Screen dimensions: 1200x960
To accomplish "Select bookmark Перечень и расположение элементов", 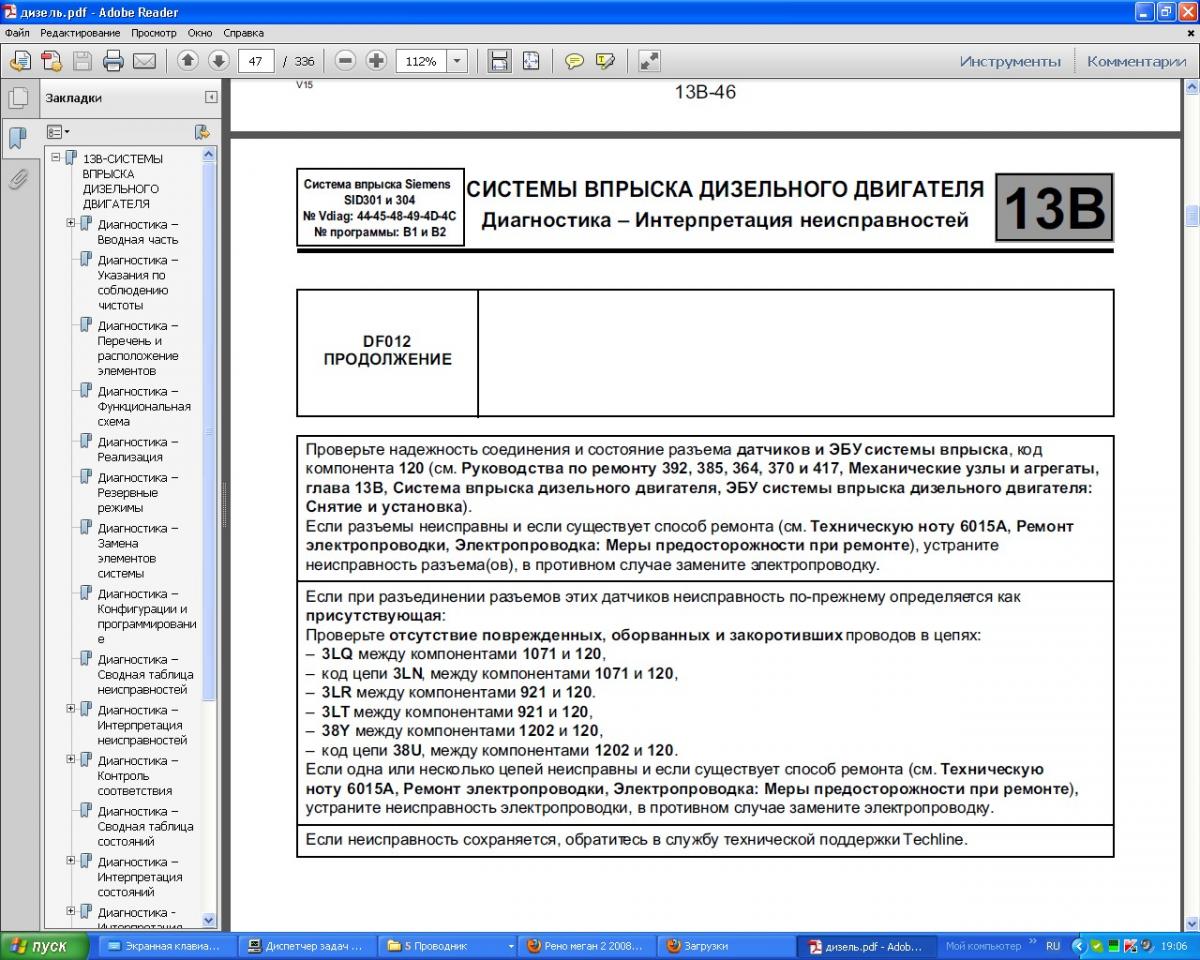I will [138, 348].
